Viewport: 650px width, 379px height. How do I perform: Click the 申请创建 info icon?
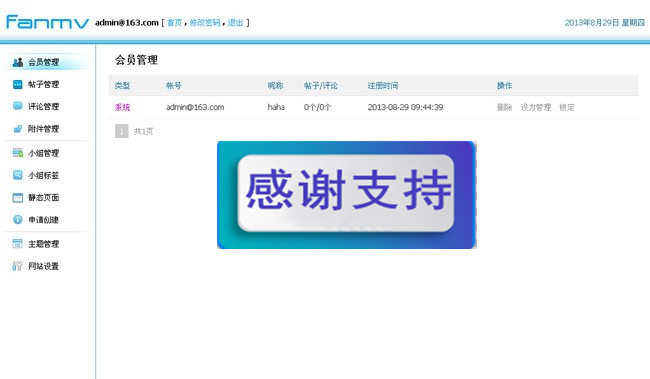pos(17,220)
